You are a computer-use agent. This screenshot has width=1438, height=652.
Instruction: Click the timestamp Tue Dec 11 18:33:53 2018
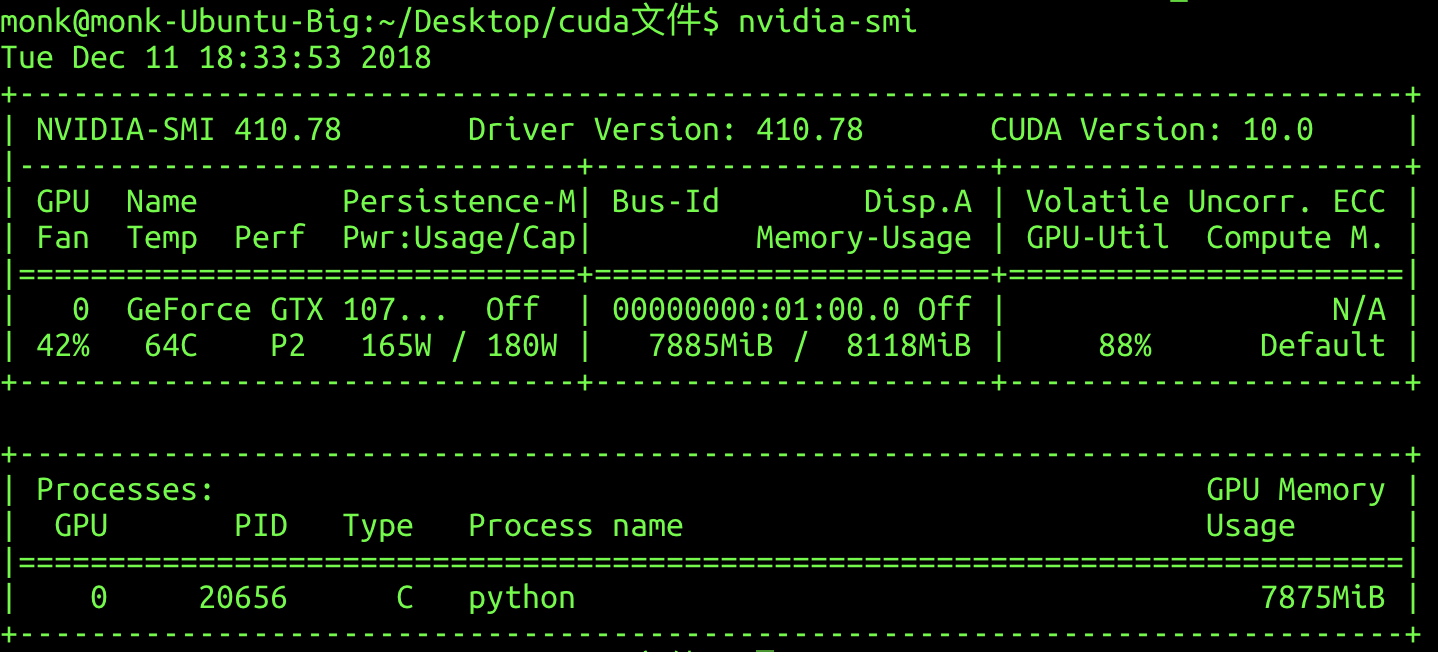[216, 57]
